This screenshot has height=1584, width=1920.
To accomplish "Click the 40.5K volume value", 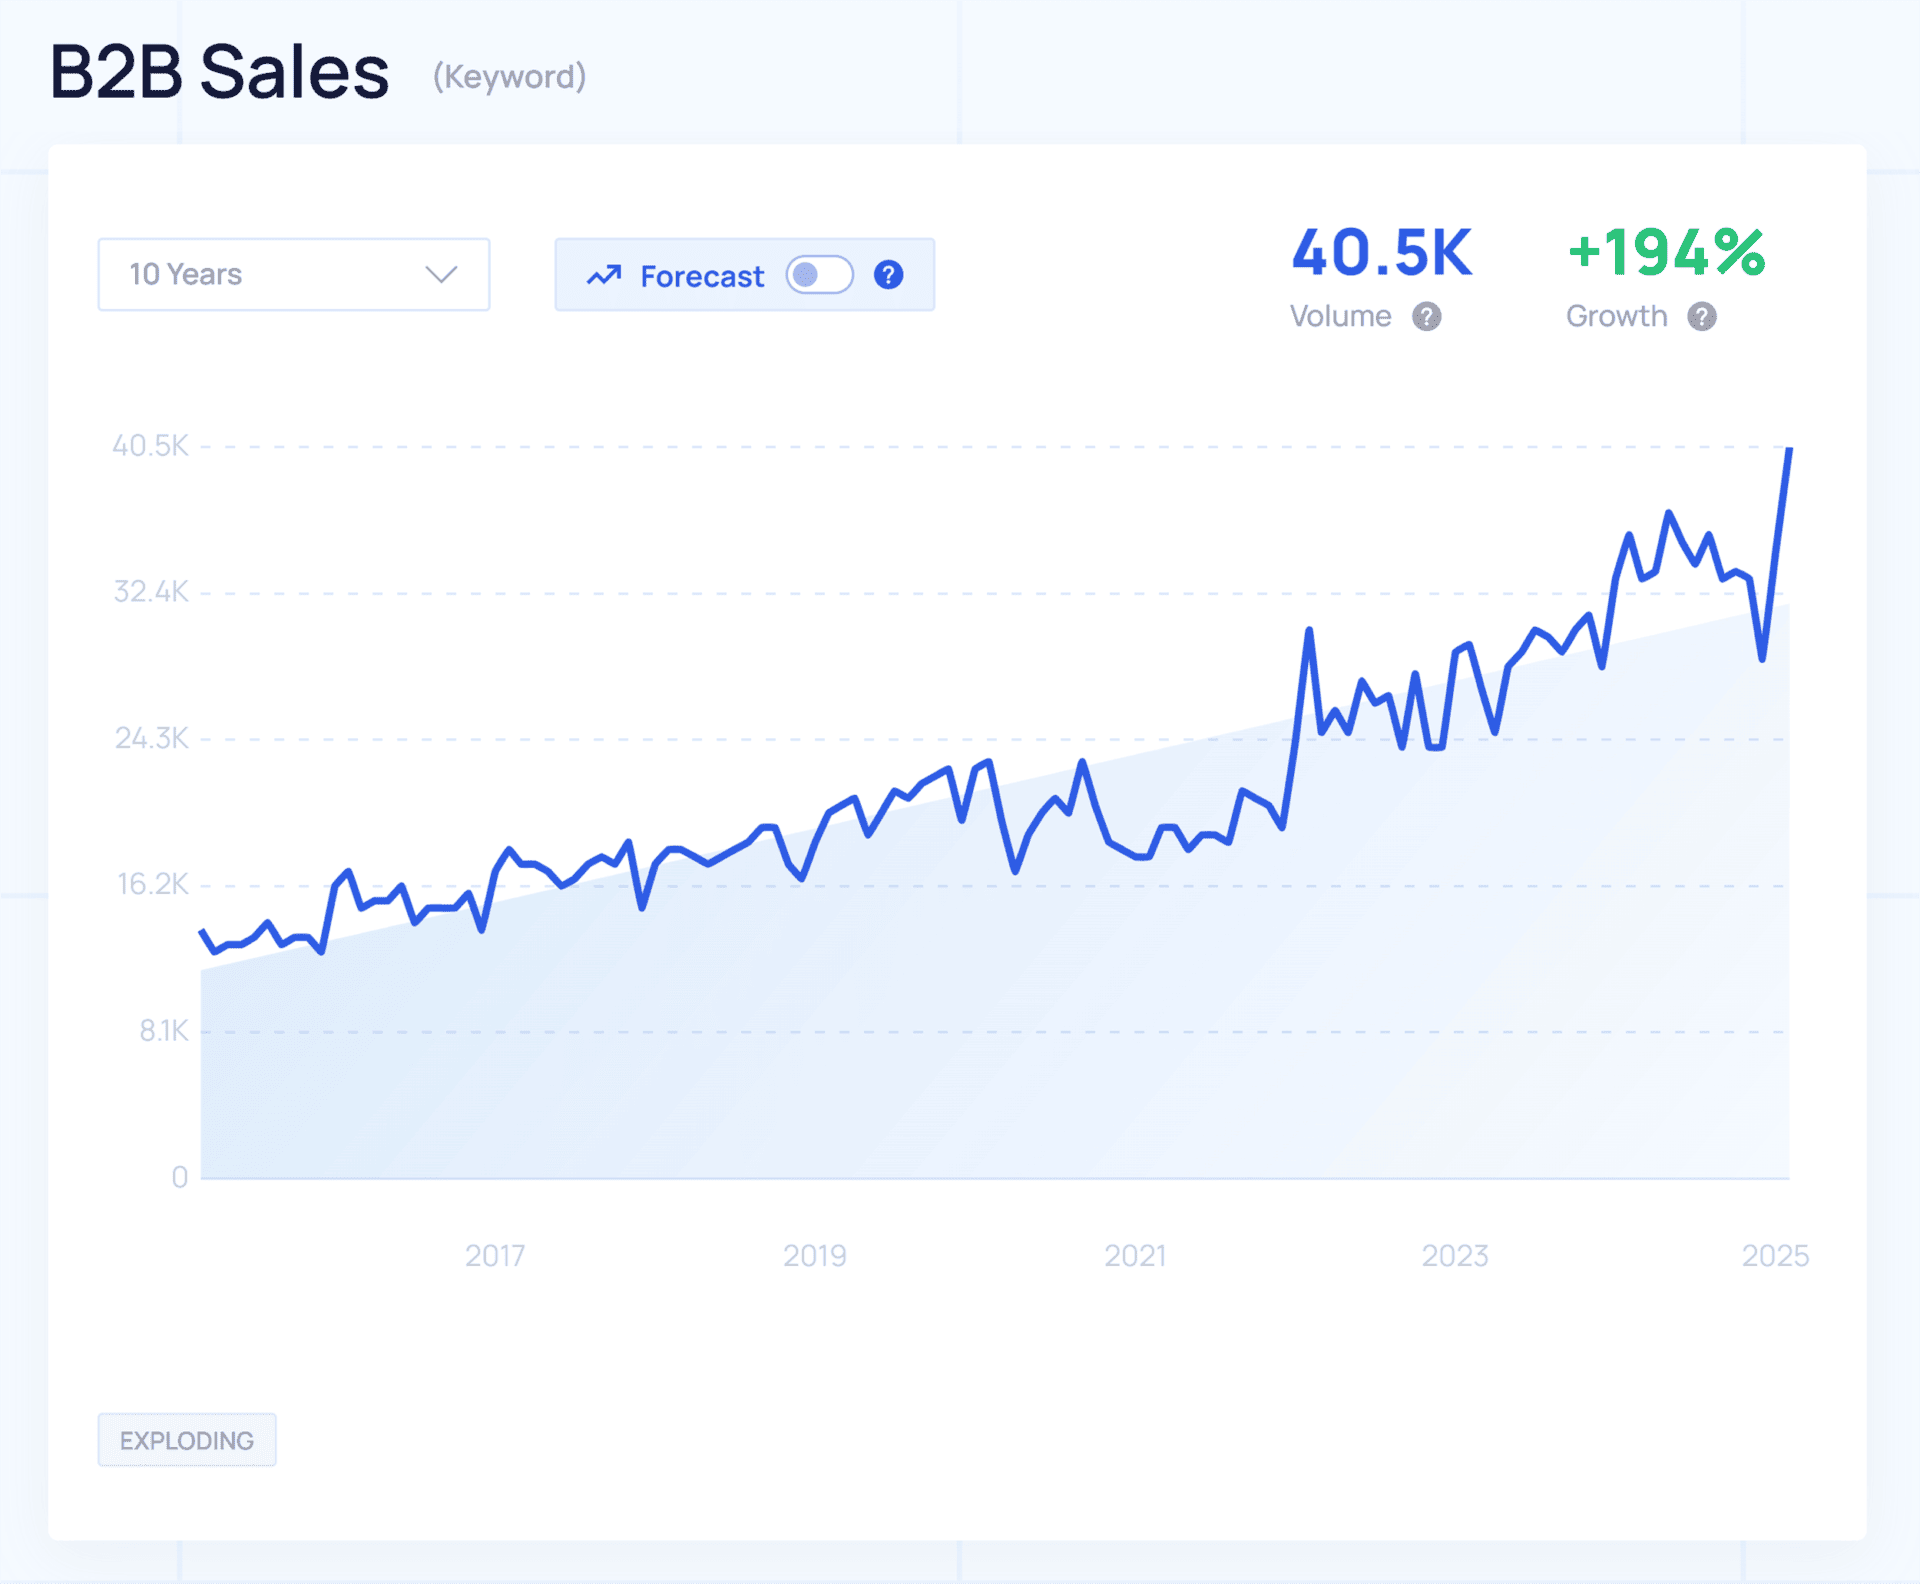I will (x=1381, y=253).
